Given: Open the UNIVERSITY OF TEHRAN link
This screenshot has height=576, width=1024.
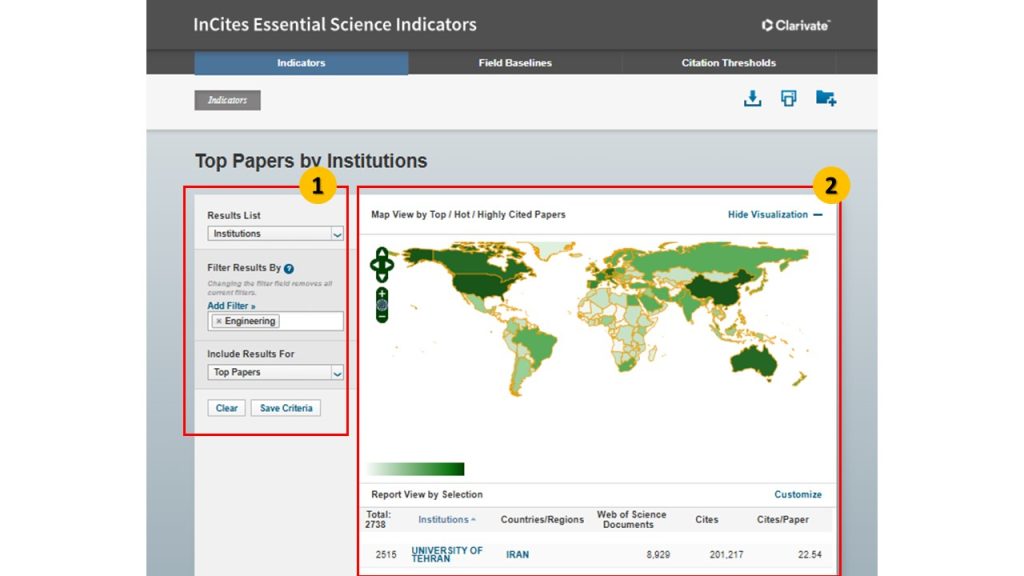Looking at the screenshot, I should 447,554.
